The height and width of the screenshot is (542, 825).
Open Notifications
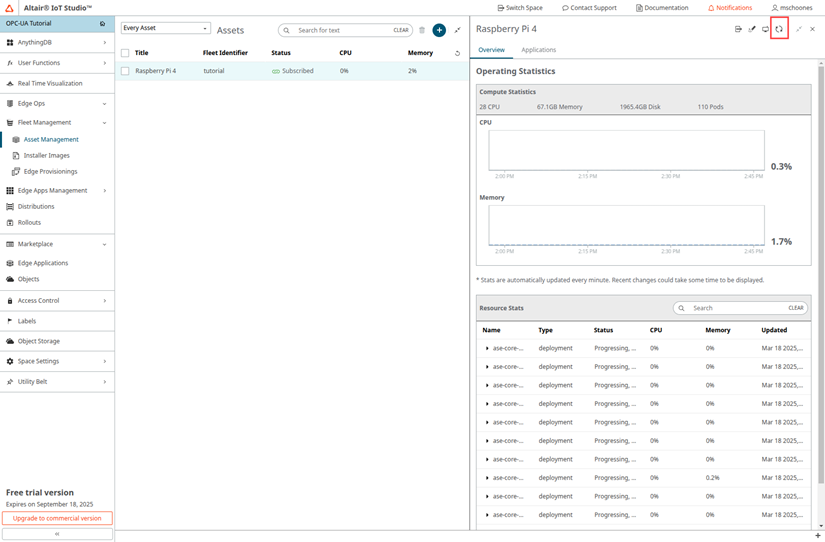coord(730,8)
